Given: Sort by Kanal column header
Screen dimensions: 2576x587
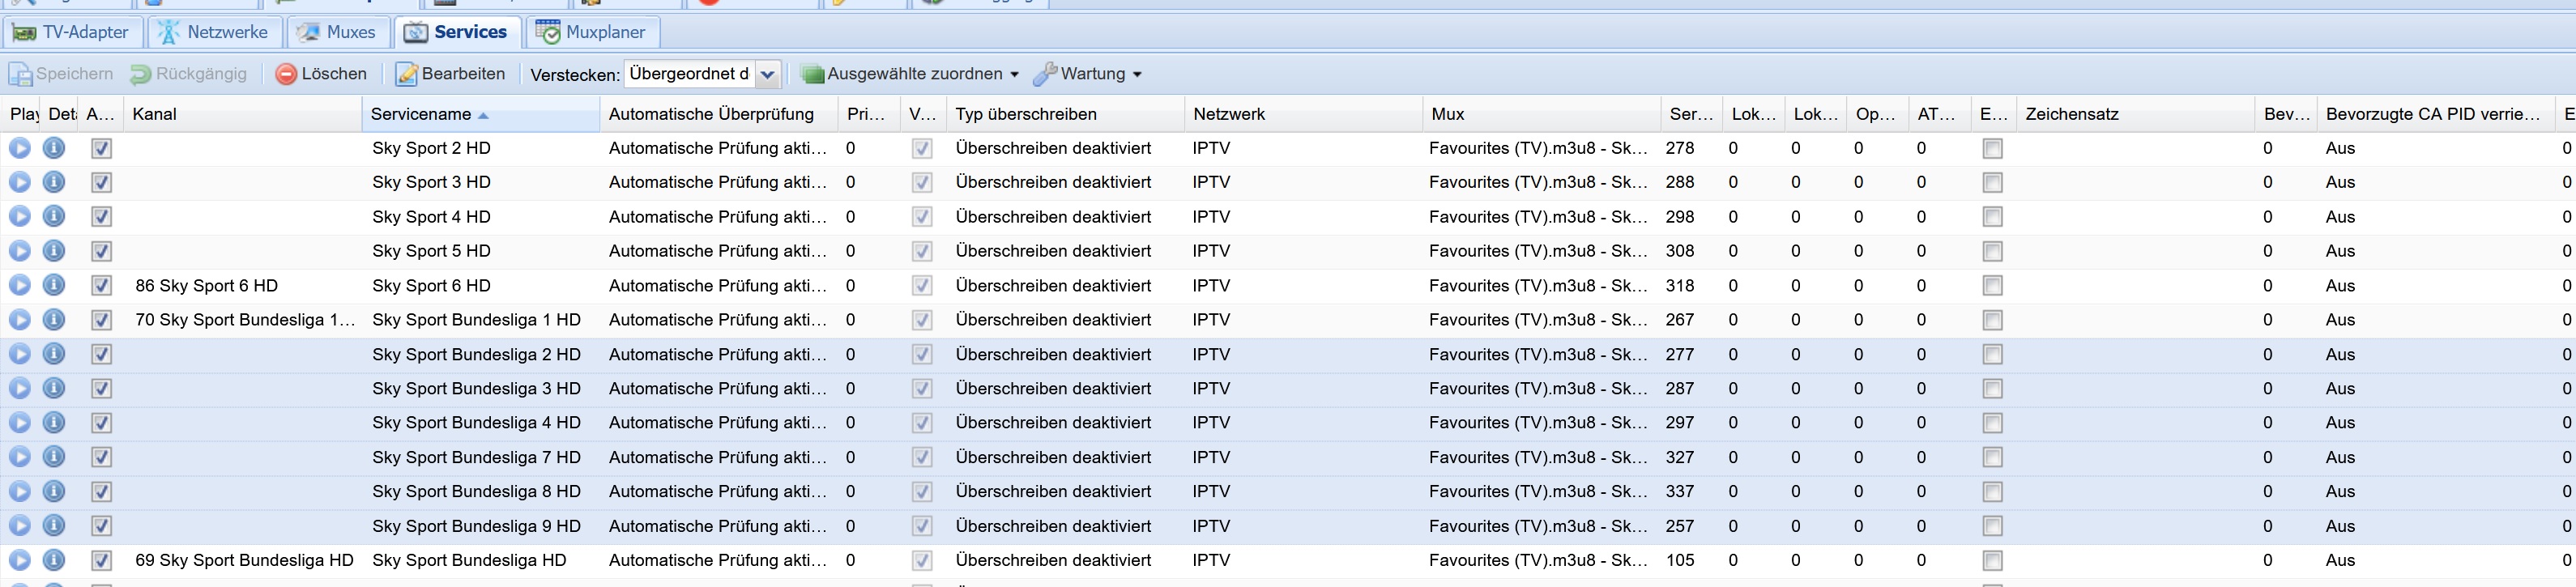Looking at the screenshot, I should [243, 114].
